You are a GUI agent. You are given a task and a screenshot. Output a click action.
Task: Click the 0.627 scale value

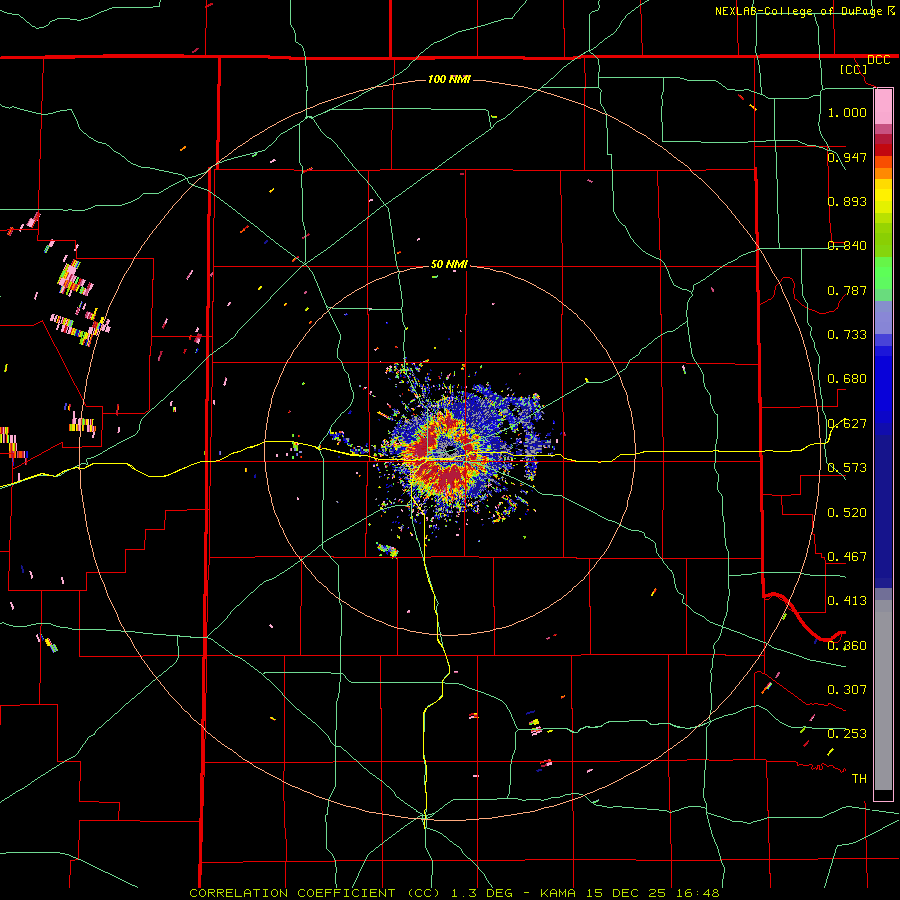(x=847, y=424)
